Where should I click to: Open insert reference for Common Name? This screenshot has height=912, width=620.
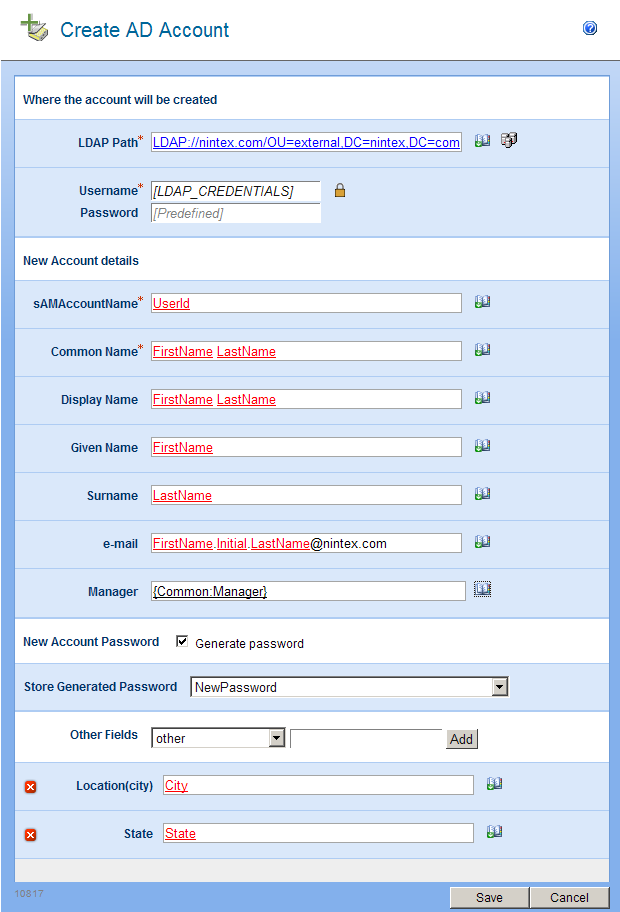(482, 350)
